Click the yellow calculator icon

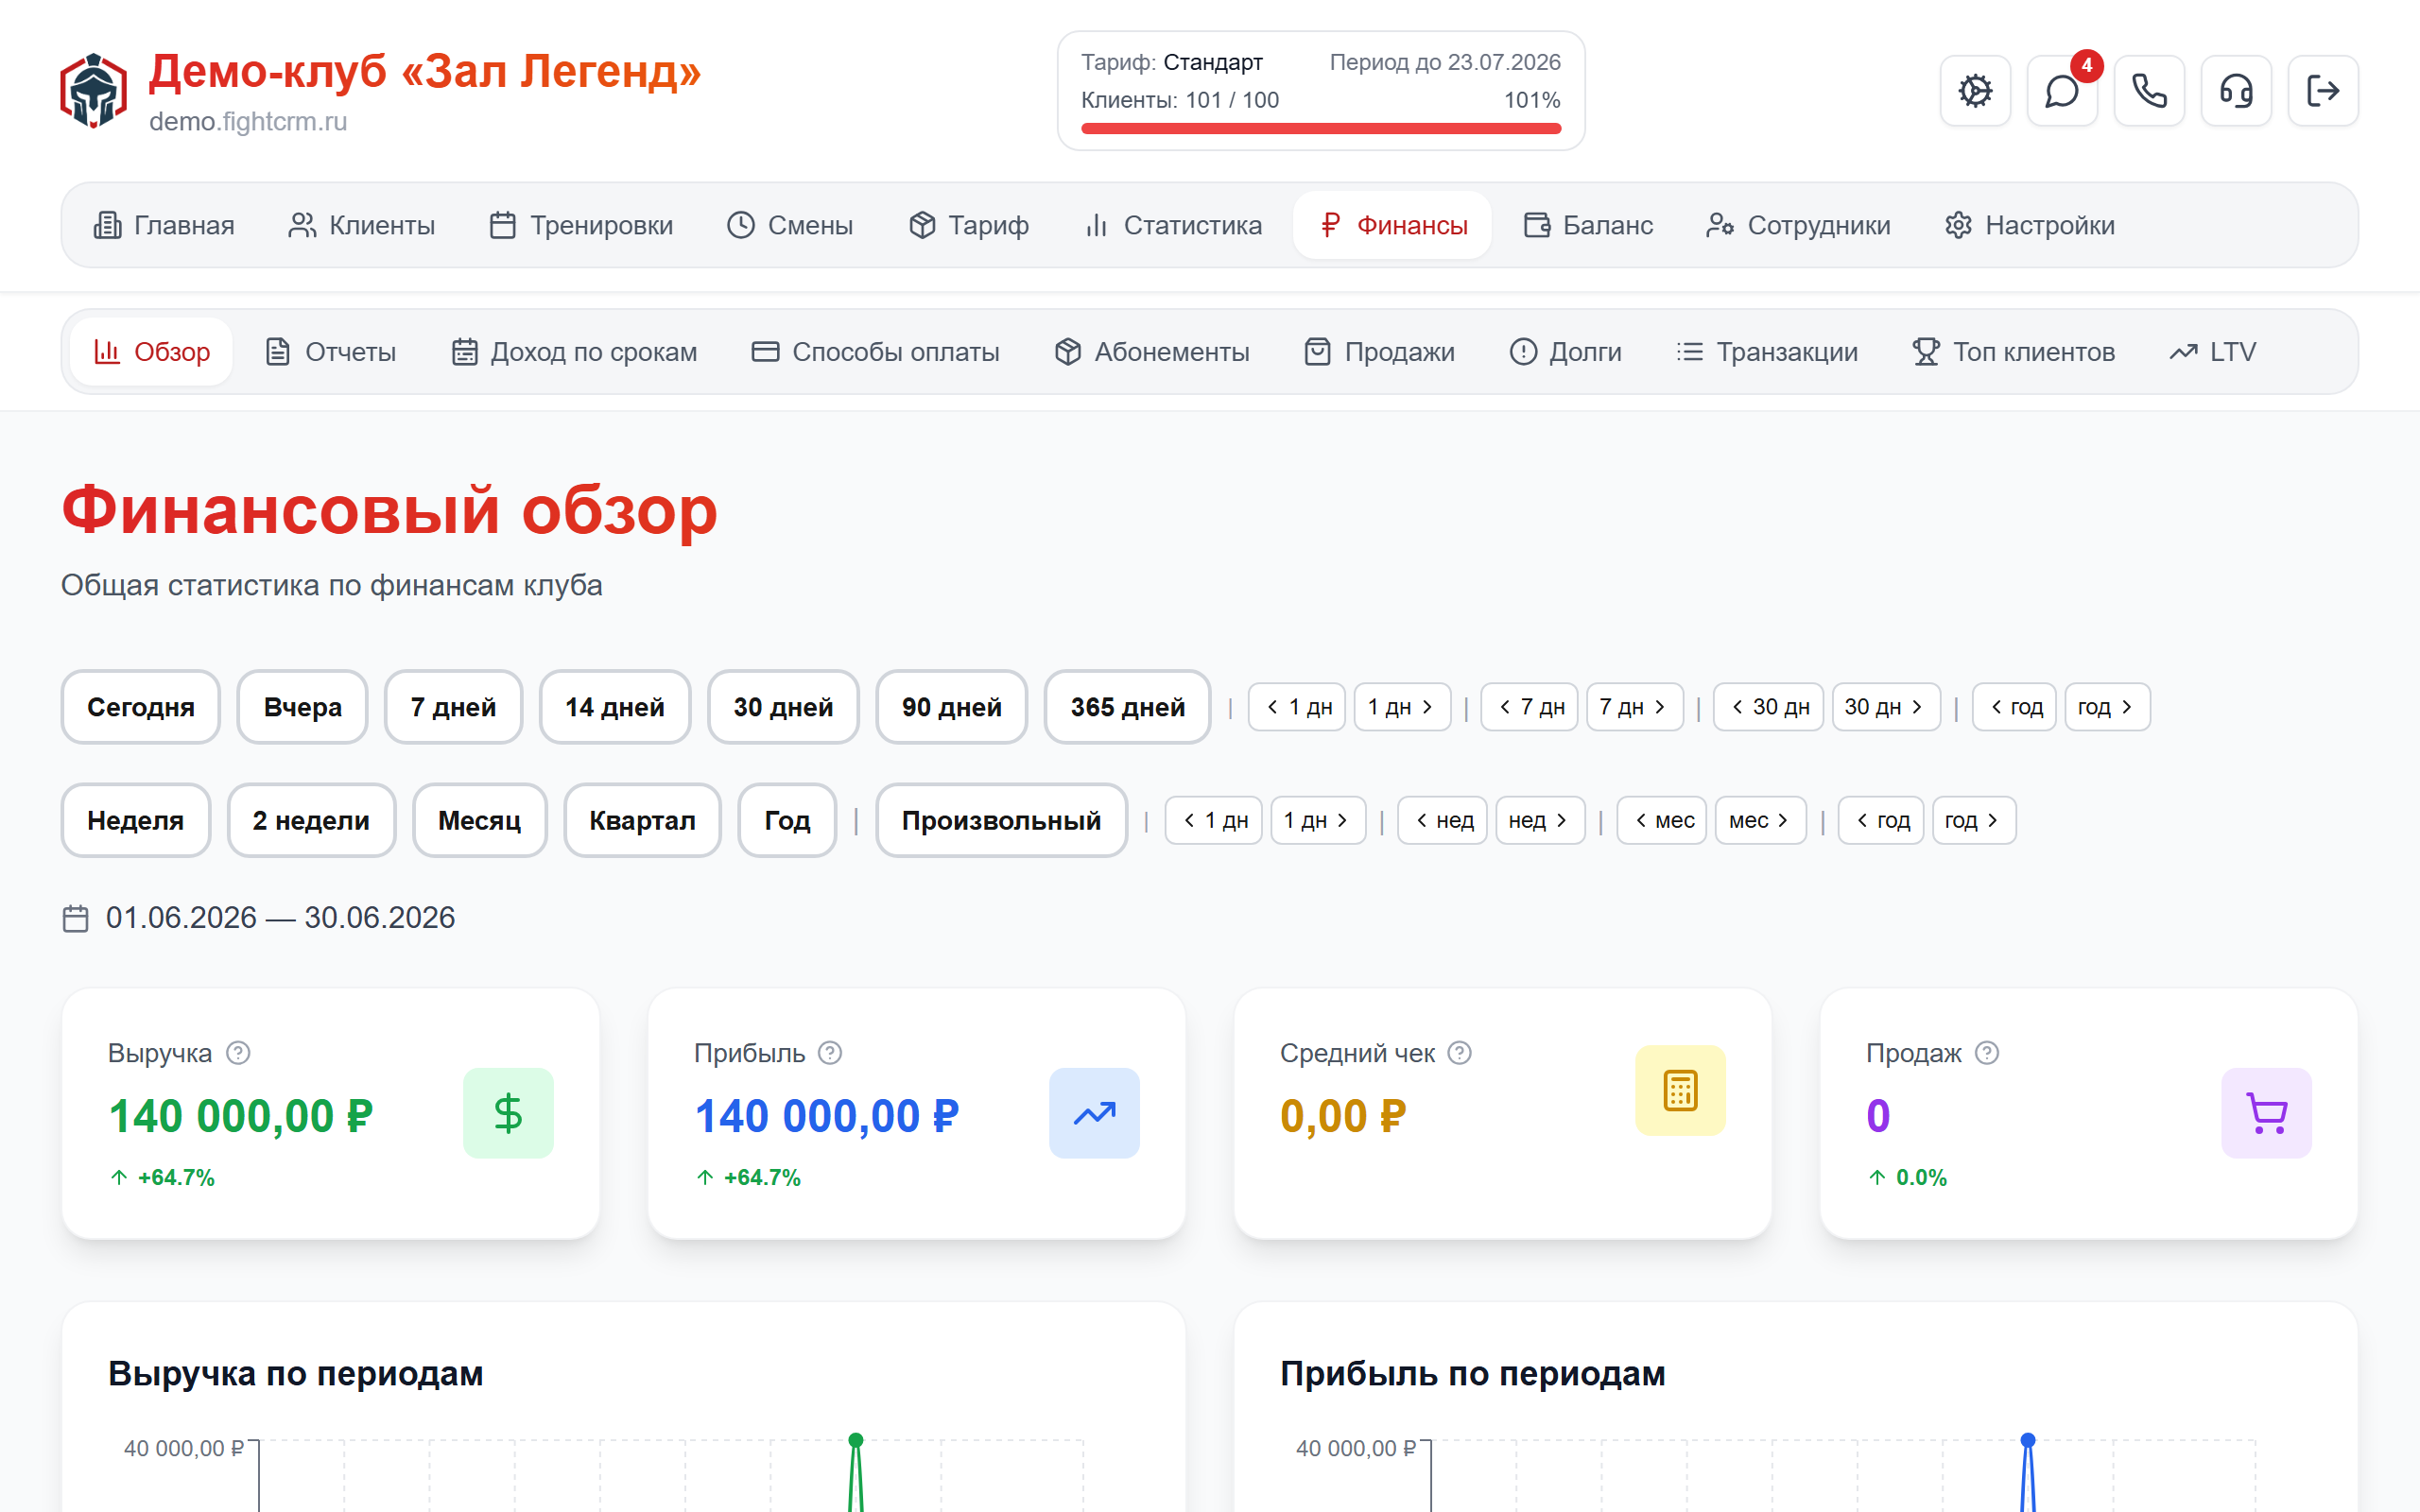tap(1680, 1090)
